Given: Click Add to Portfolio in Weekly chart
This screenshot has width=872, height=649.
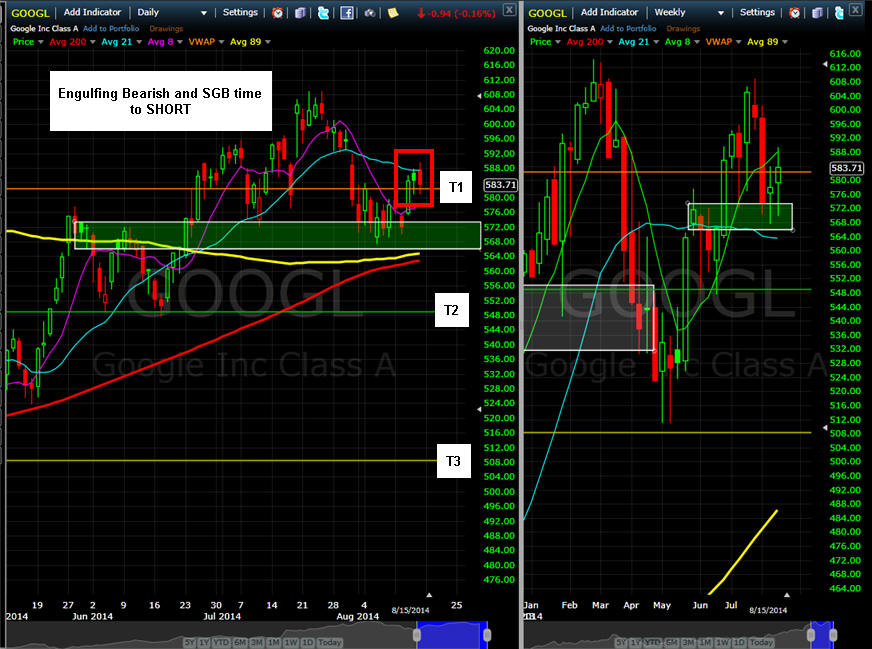Looking at the screenshot, I should pos(628,28).
